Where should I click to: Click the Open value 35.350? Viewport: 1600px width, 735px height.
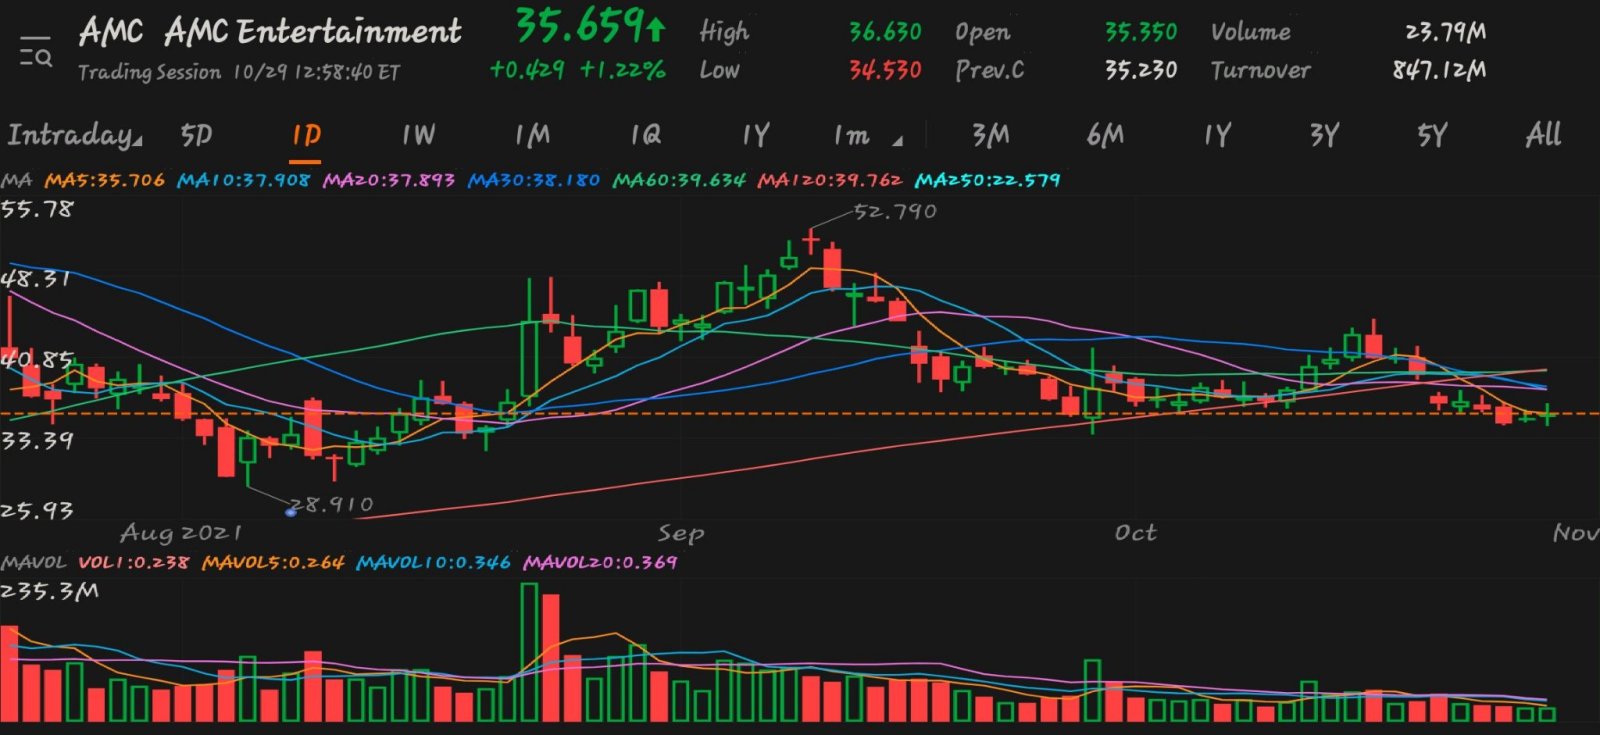(1140, 32)
